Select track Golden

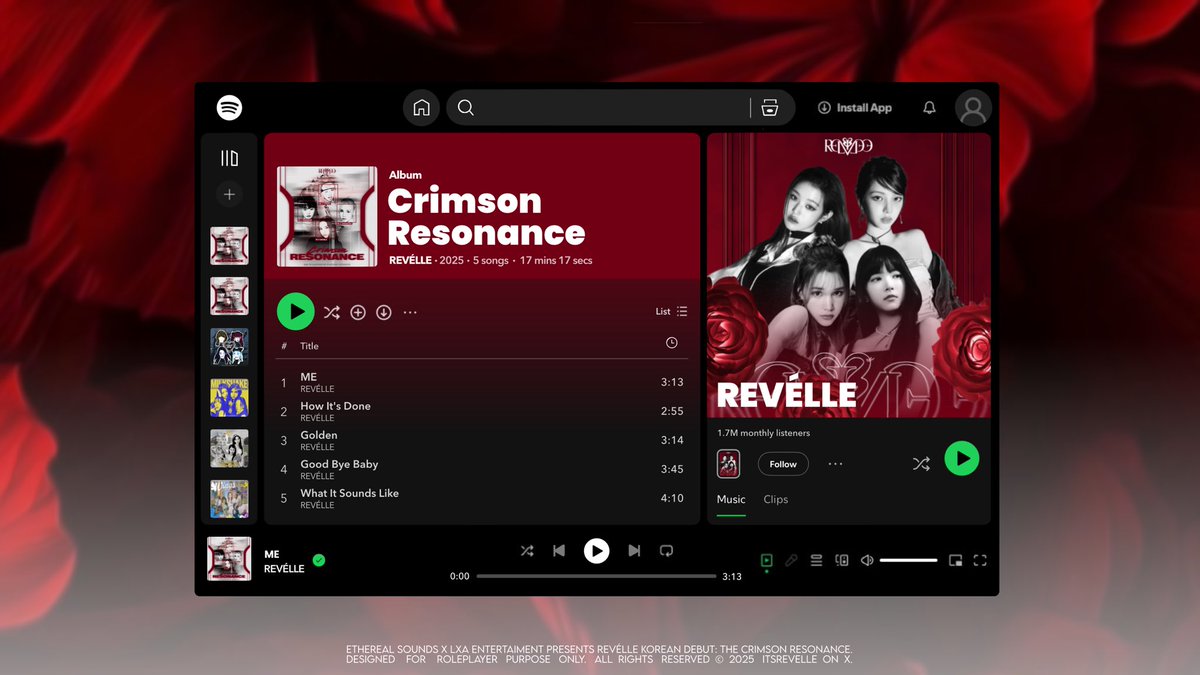point(481,440)
